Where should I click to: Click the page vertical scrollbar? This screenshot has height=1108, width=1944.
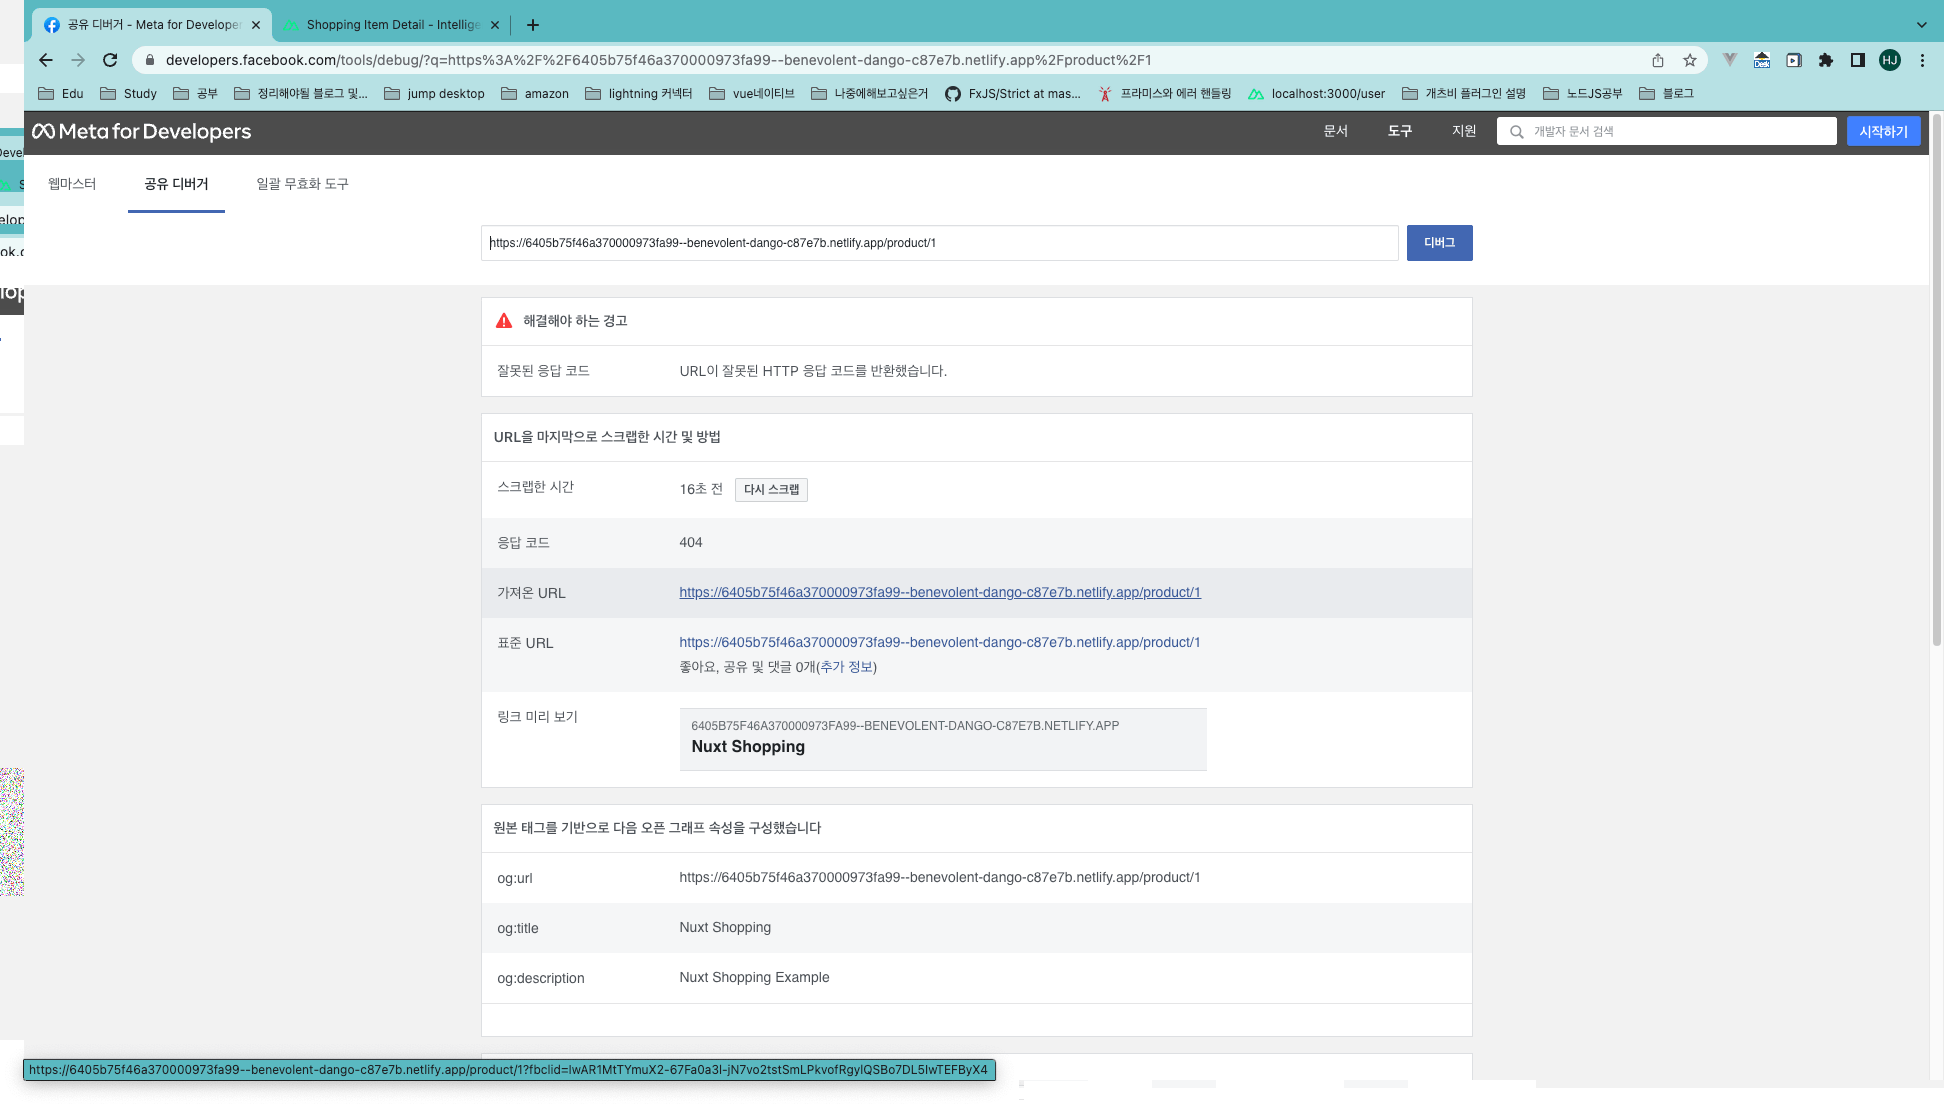point(1936,380)
